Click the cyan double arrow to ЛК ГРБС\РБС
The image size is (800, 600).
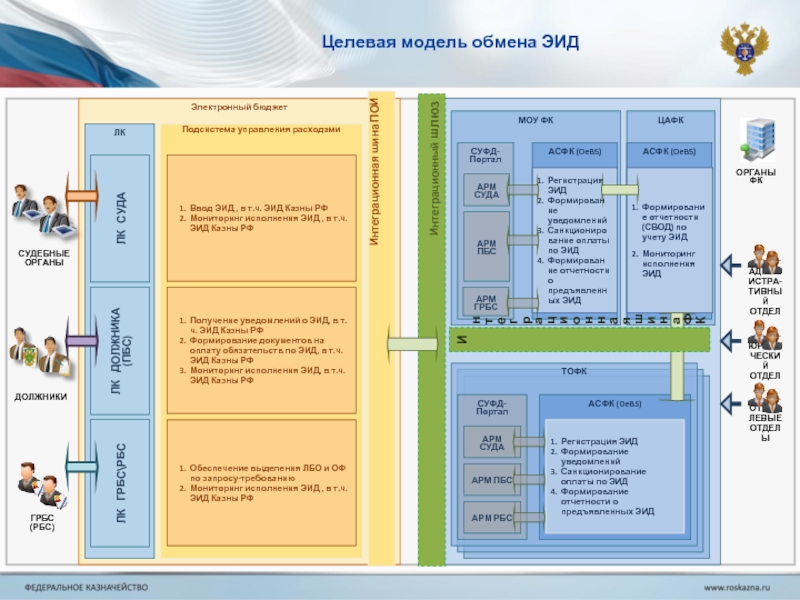click(82, 466)
